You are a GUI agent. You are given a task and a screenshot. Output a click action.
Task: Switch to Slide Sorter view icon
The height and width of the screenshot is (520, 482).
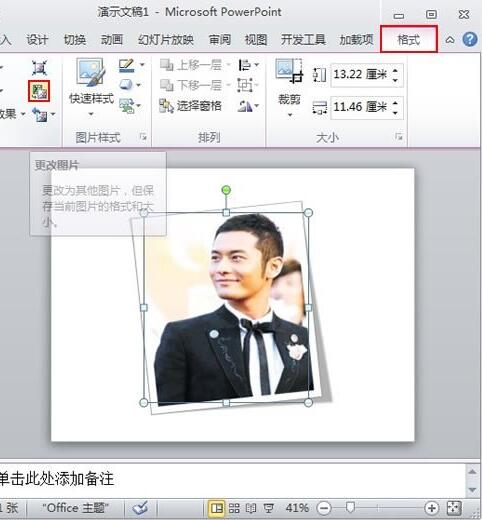click(234, 508)
